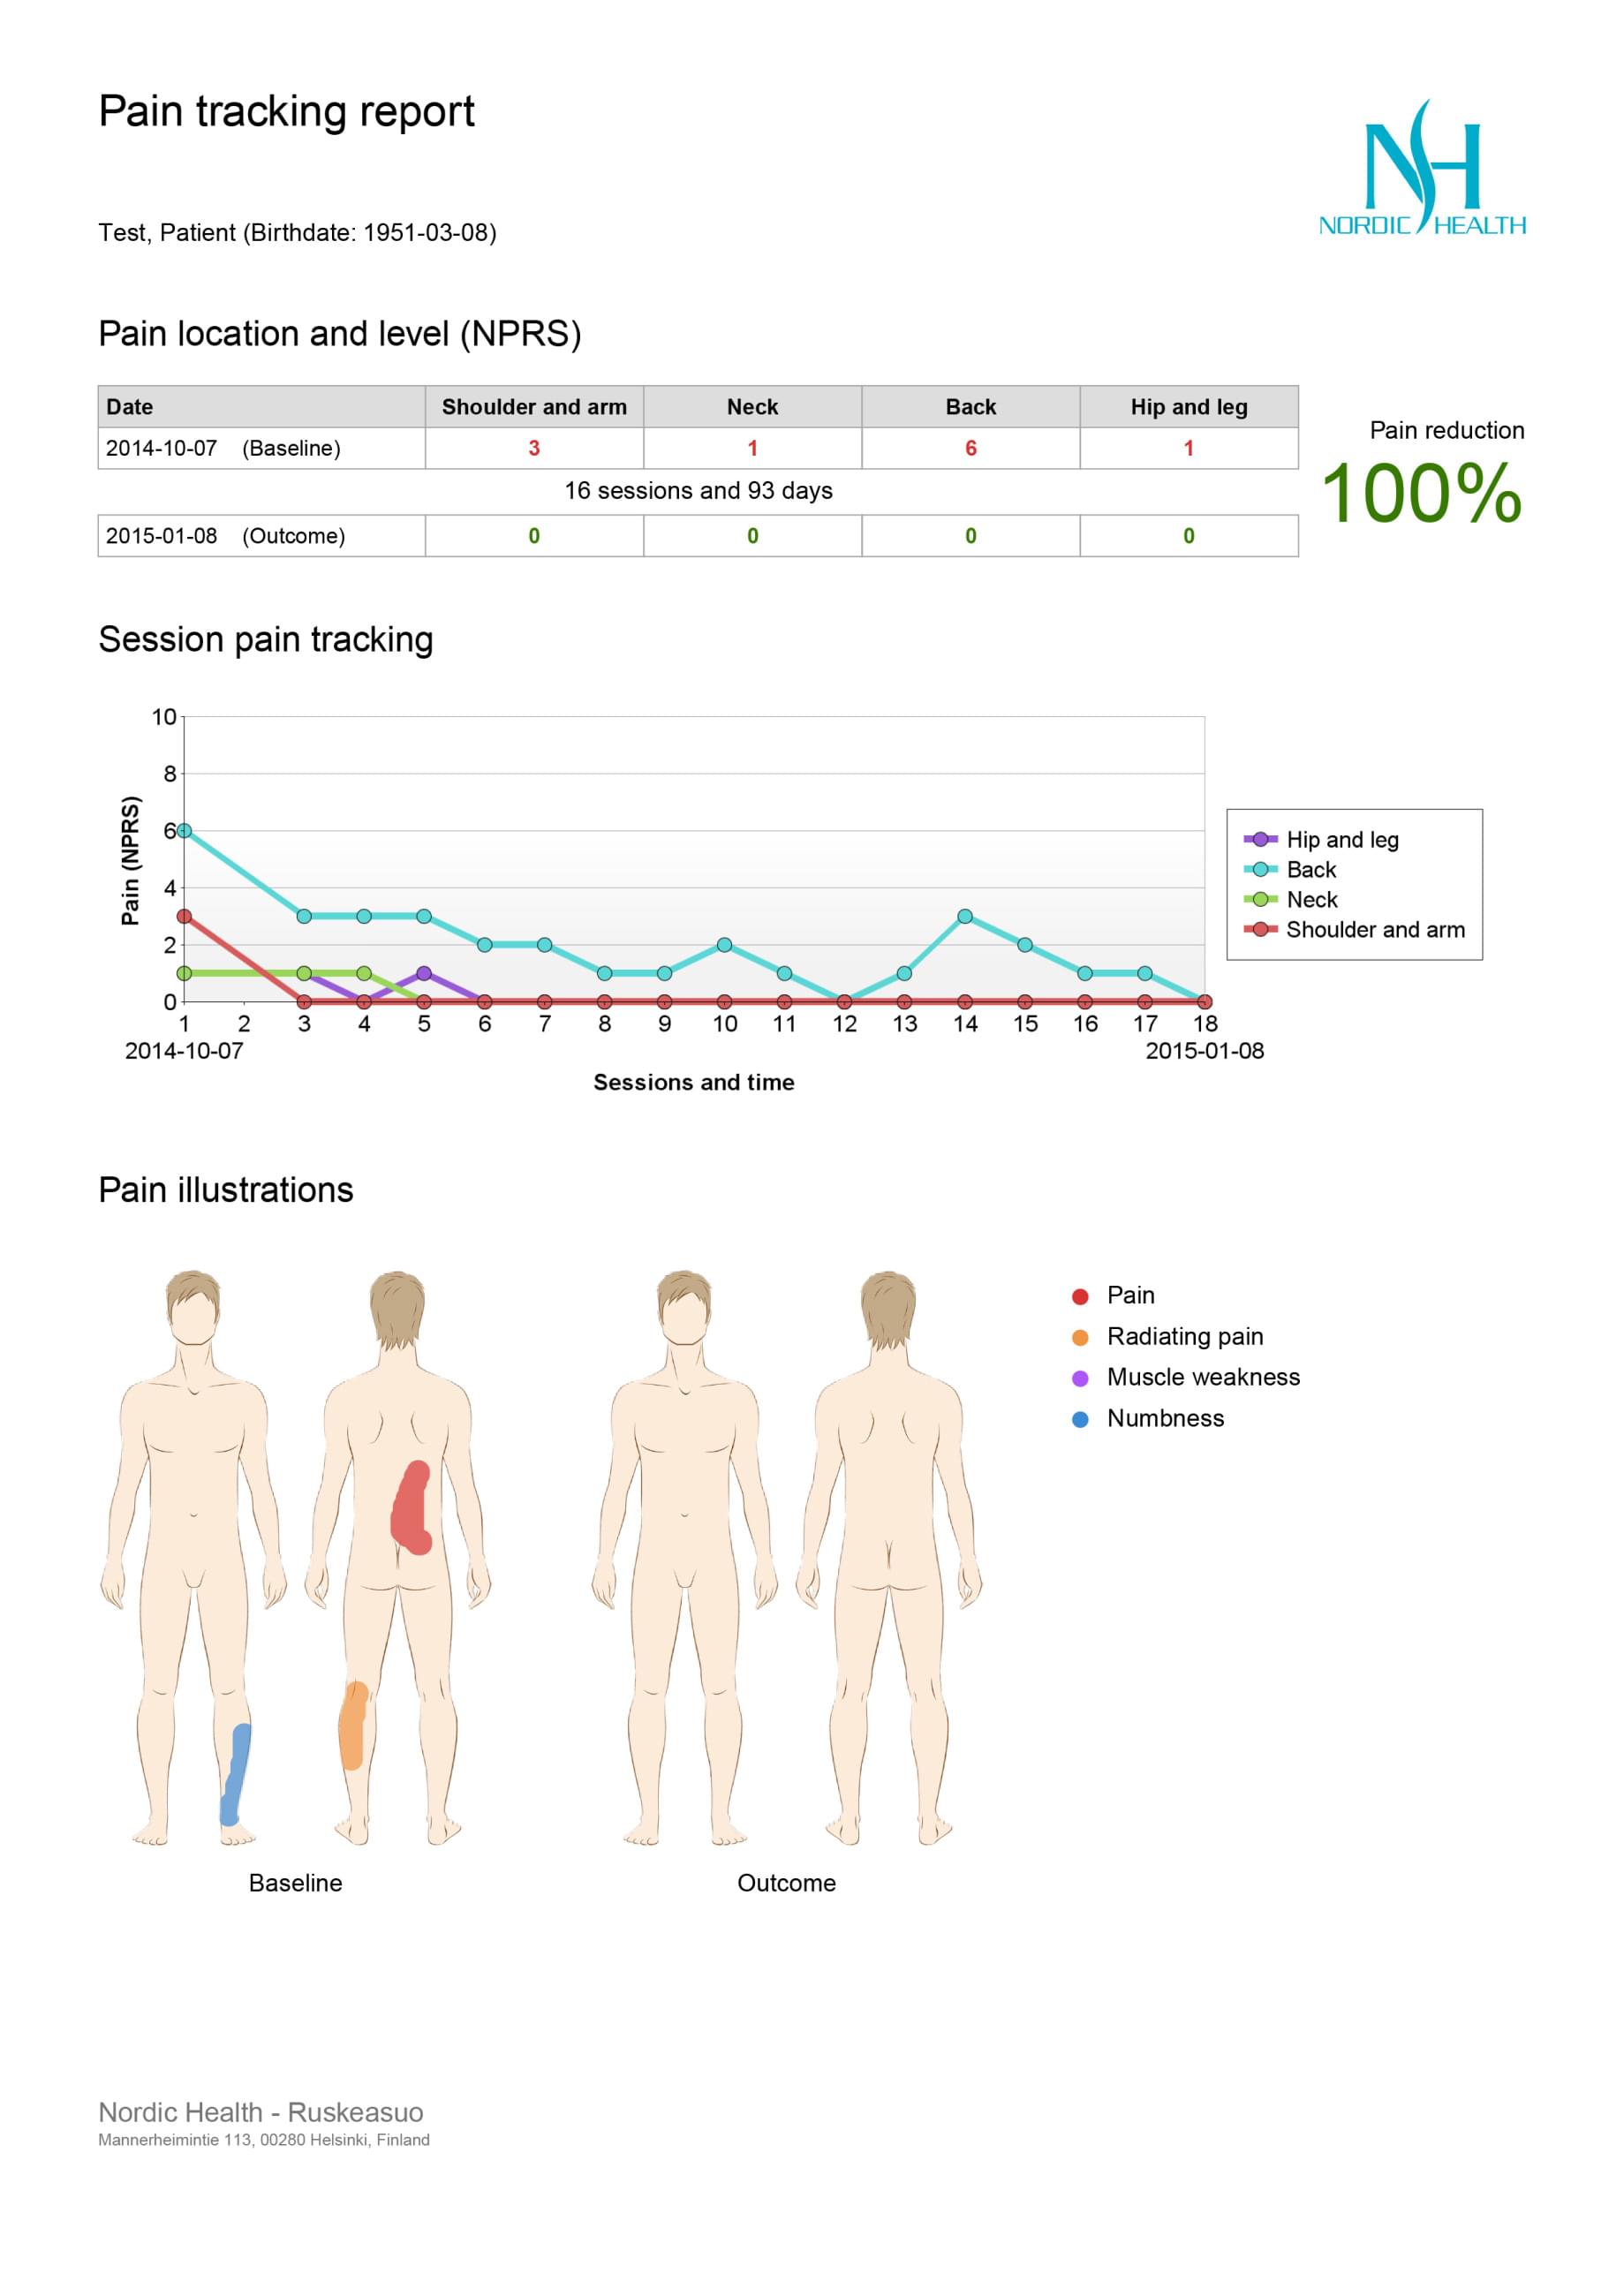Click the purple Muscle weakness dot
The image size is (1624, 2296).
tap(1080, 1379)
